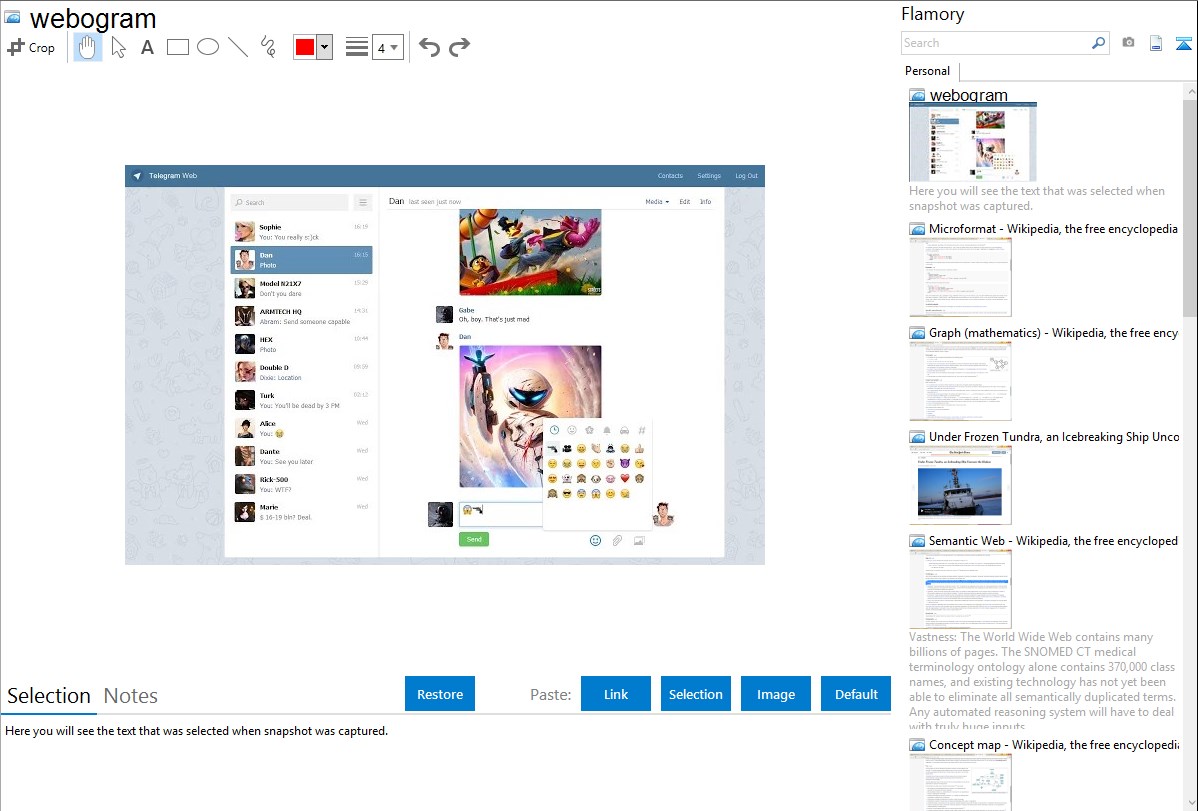Screen dimensions: 1198x811
Task: Click the snapshot icon beside the Microformat title
Action: (917, 229)
